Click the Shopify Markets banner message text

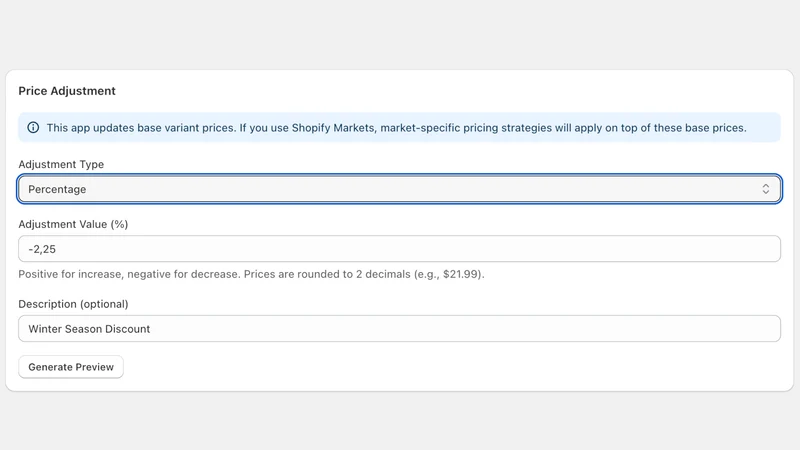[396, 128]
